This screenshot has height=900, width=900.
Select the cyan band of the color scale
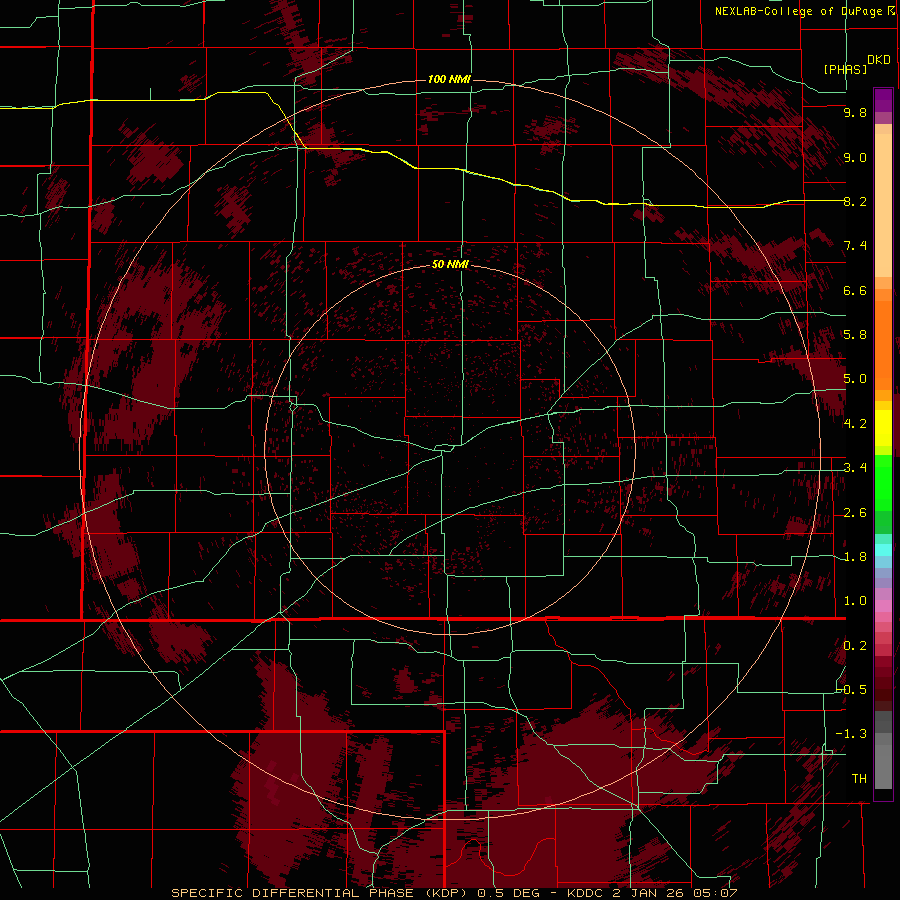(x=883, y=550)
